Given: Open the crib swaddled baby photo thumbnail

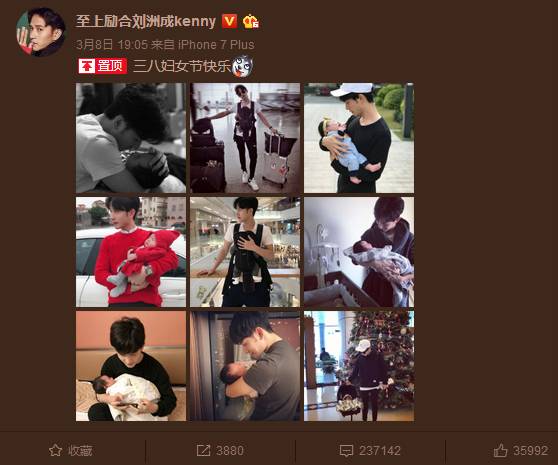Looking at the screenshot, I should (x=359, y=252).
